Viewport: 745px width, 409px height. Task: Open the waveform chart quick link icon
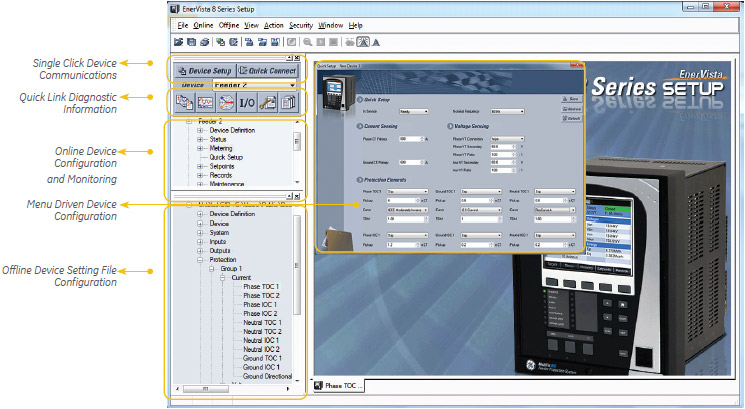(205, 102)
